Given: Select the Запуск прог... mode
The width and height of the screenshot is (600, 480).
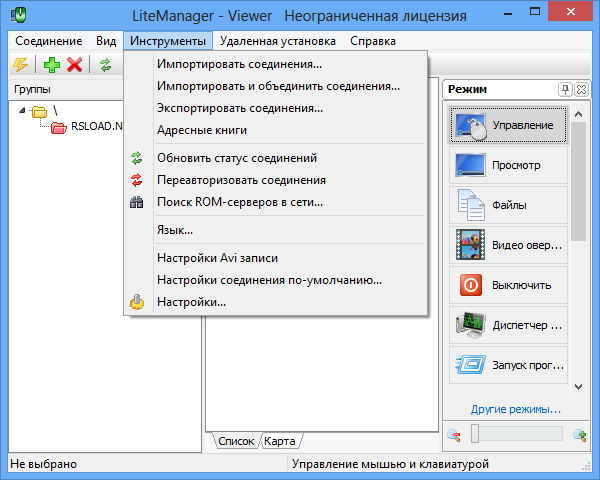Looking at the screenshot, I should pyautogui.click(x=508, y=365).
